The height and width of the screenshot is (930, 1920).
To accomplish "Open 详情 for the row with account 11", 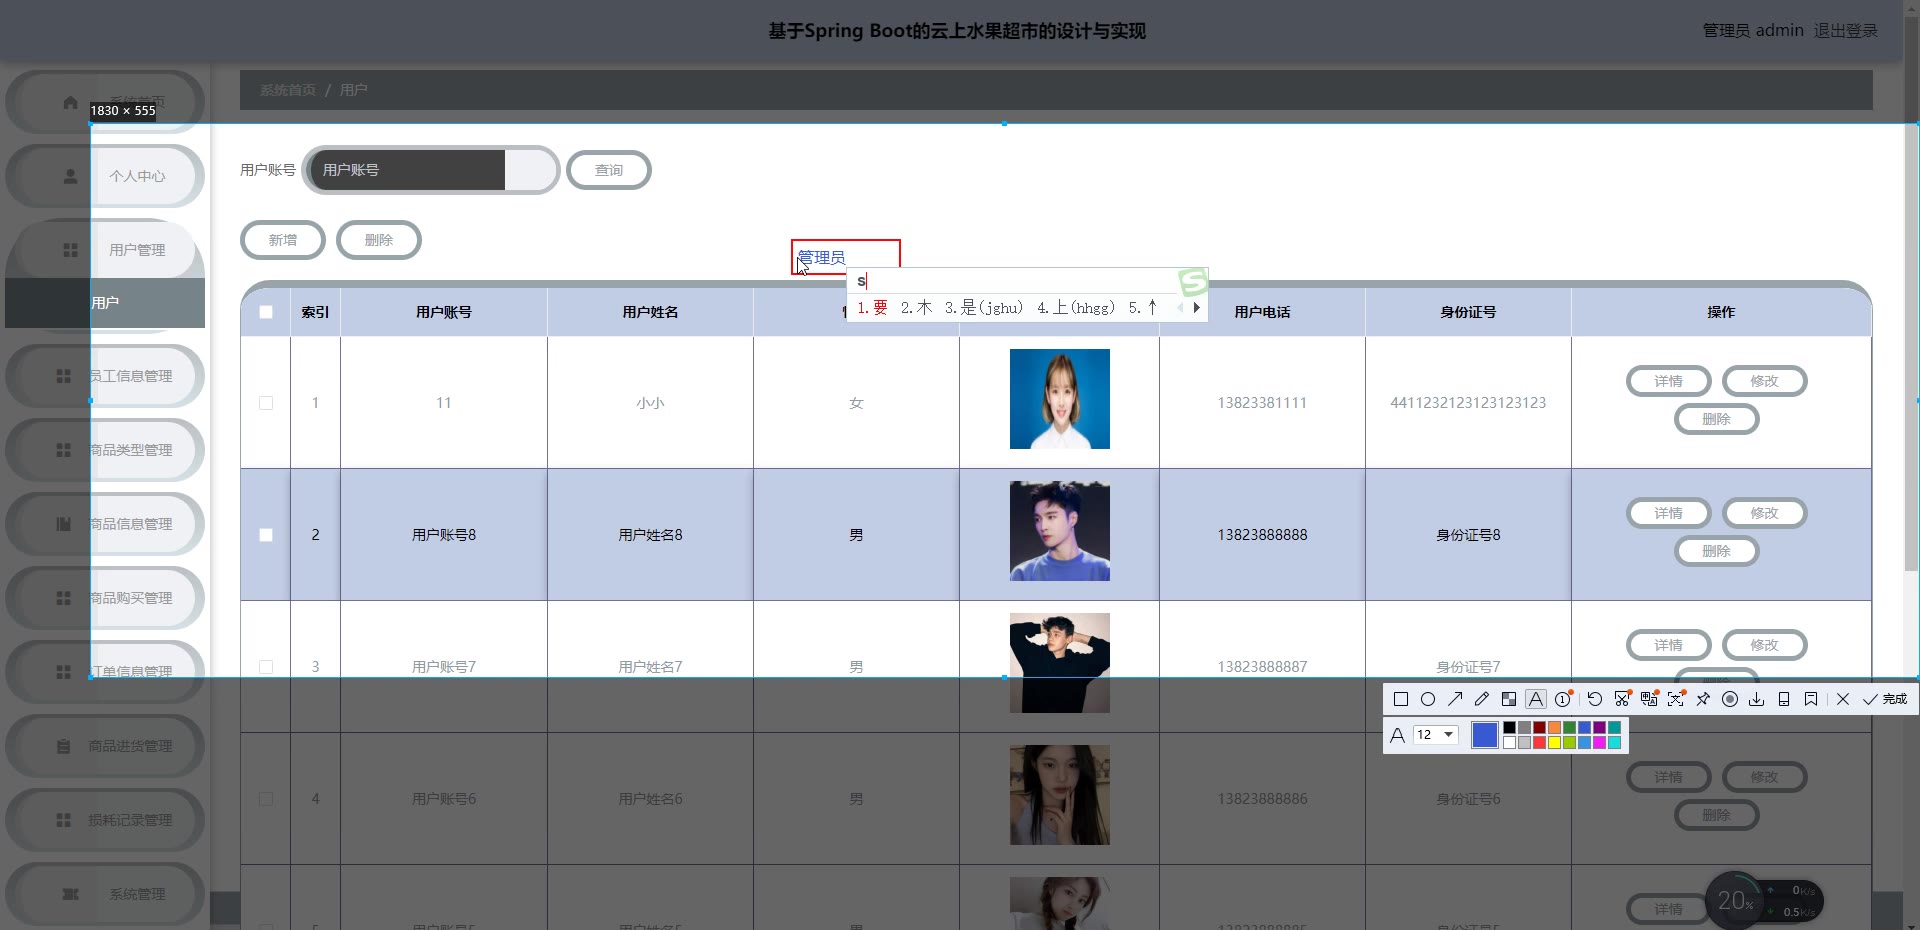I will point(1668,381).
